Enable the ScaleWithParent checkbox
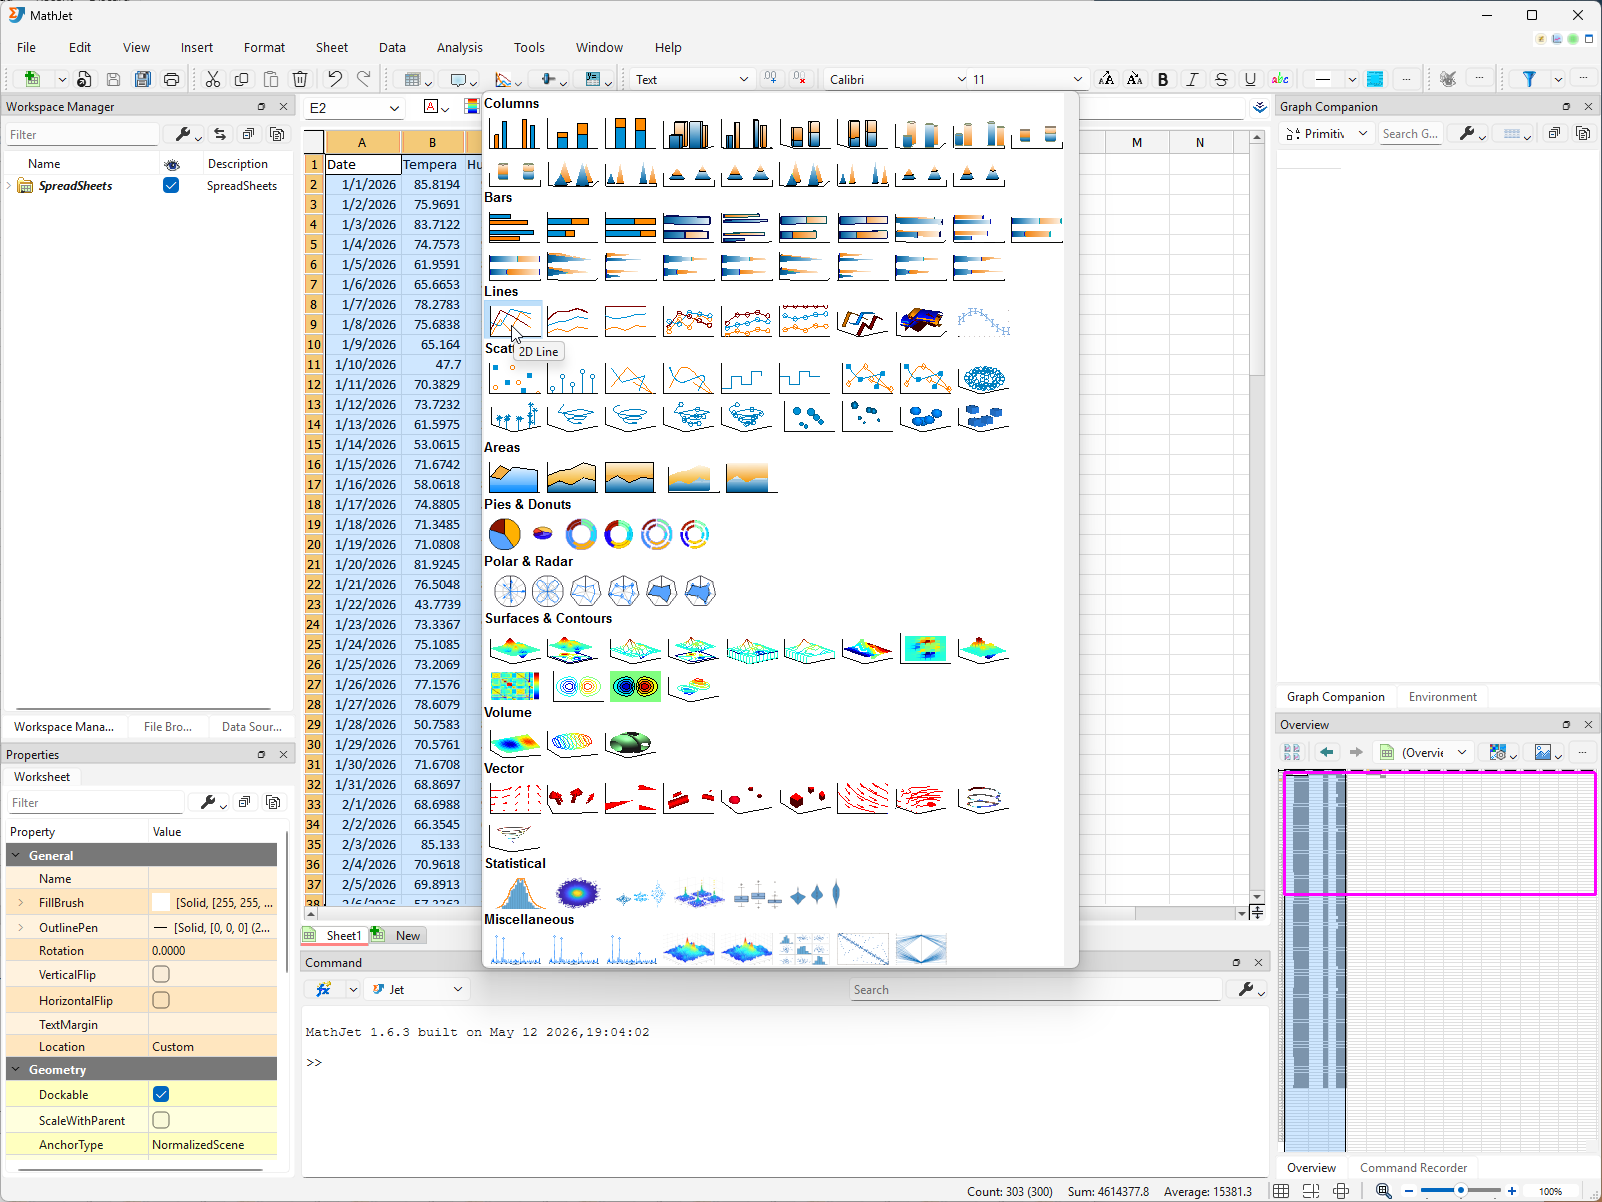1602x1202 pixels. click(161, 1120)
